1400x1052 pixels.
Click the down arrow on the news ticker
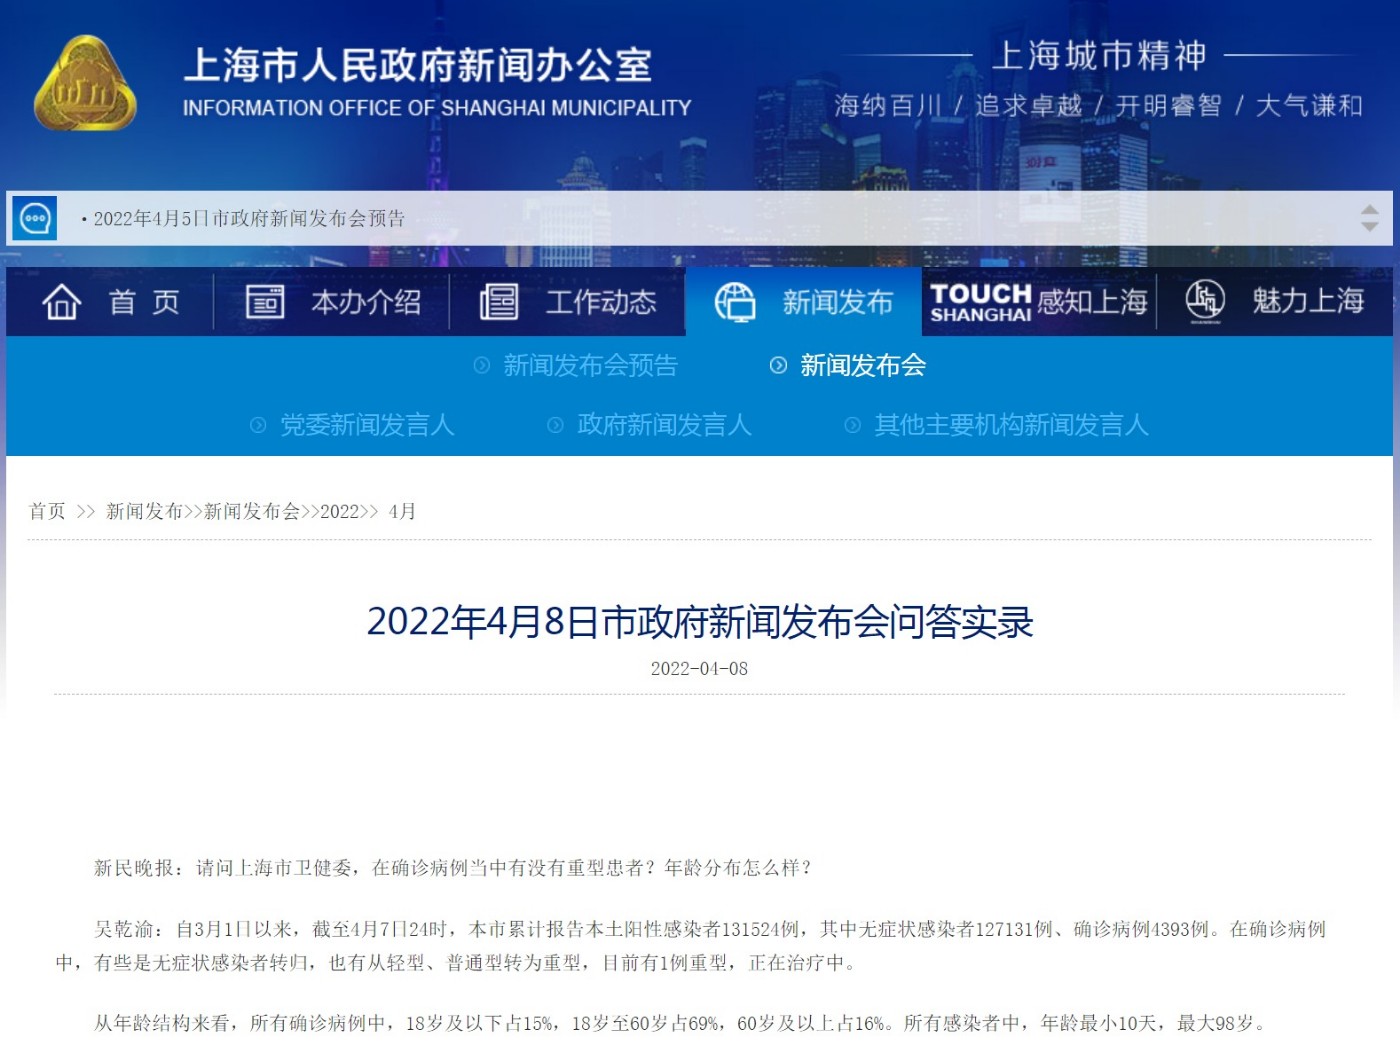pyautogui.click(x=1368, y=227)
